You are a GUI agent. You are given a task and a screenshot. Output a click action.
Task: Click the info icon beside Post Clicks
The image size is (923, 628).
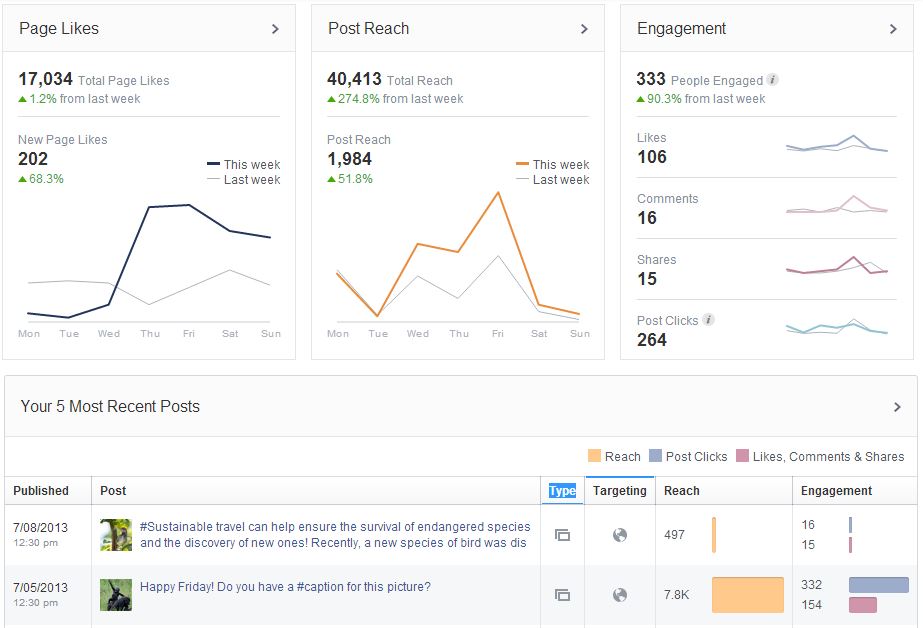[708, 320]
